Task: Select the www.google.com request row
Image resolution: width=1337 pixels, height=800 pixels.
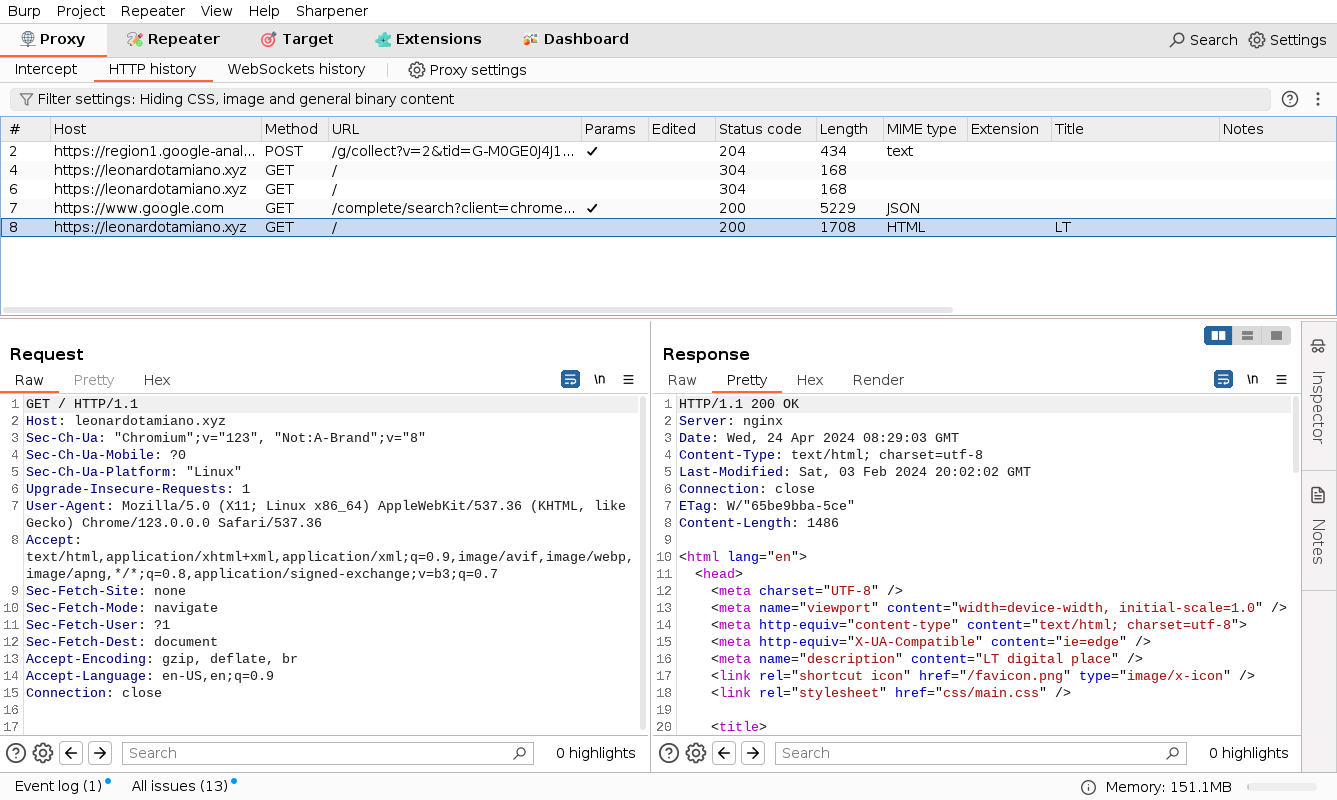Action: point(668,208)
